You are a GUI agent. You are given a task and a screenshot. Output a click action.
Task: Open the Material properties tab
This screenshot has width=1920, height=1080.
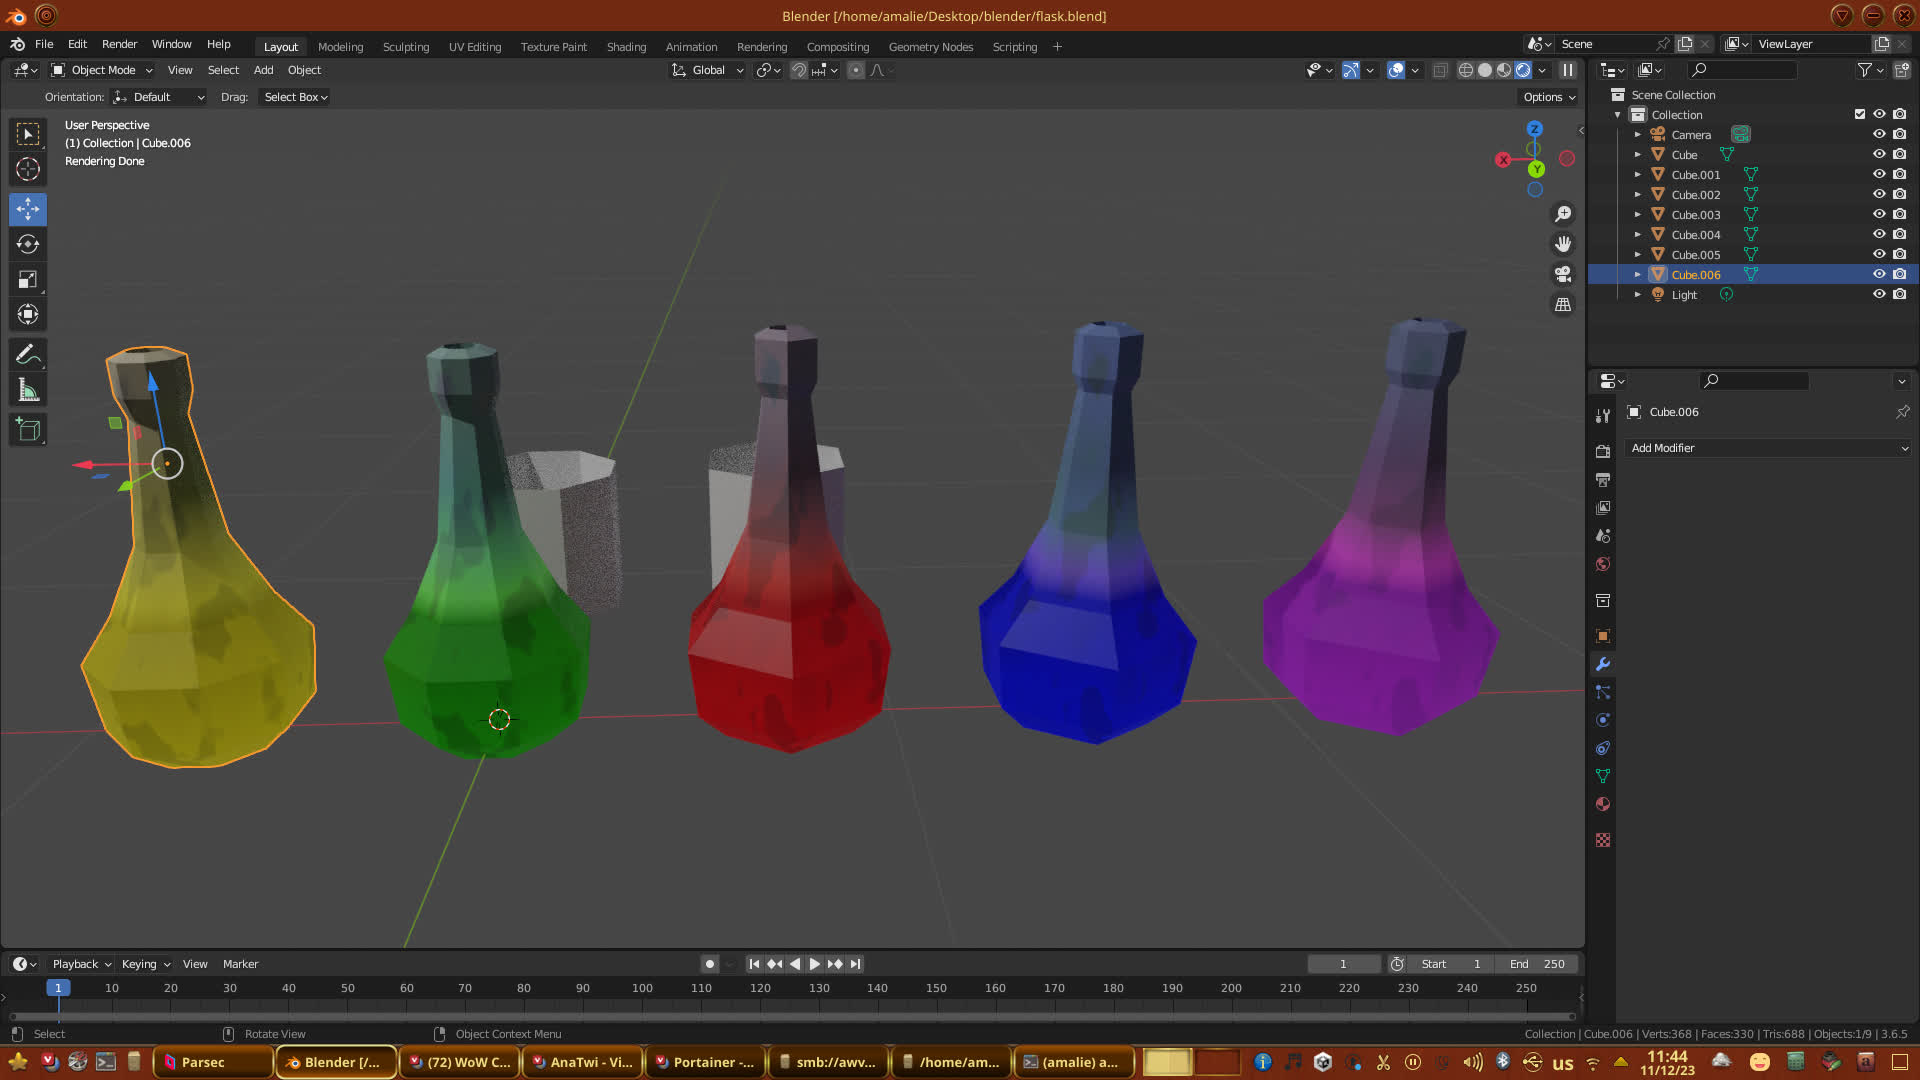point(1603,804)
